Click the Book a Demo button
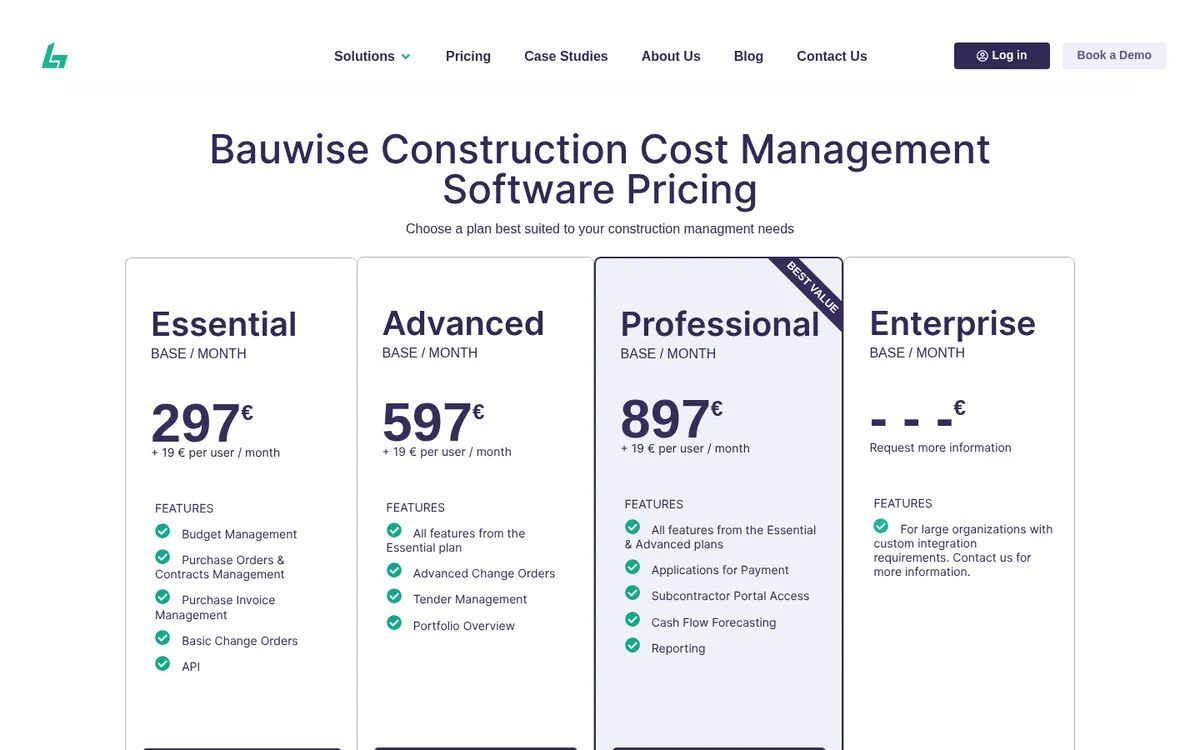The image size is (1200, 750). tap(1114, 56)
